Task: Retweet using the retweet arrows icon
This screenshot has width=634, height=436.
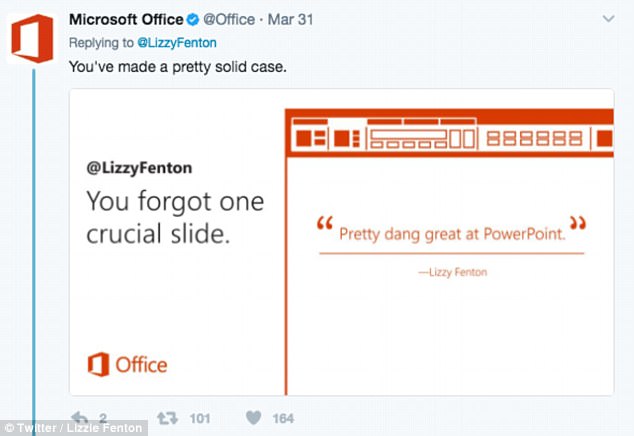Action: [x=167, y=418]
